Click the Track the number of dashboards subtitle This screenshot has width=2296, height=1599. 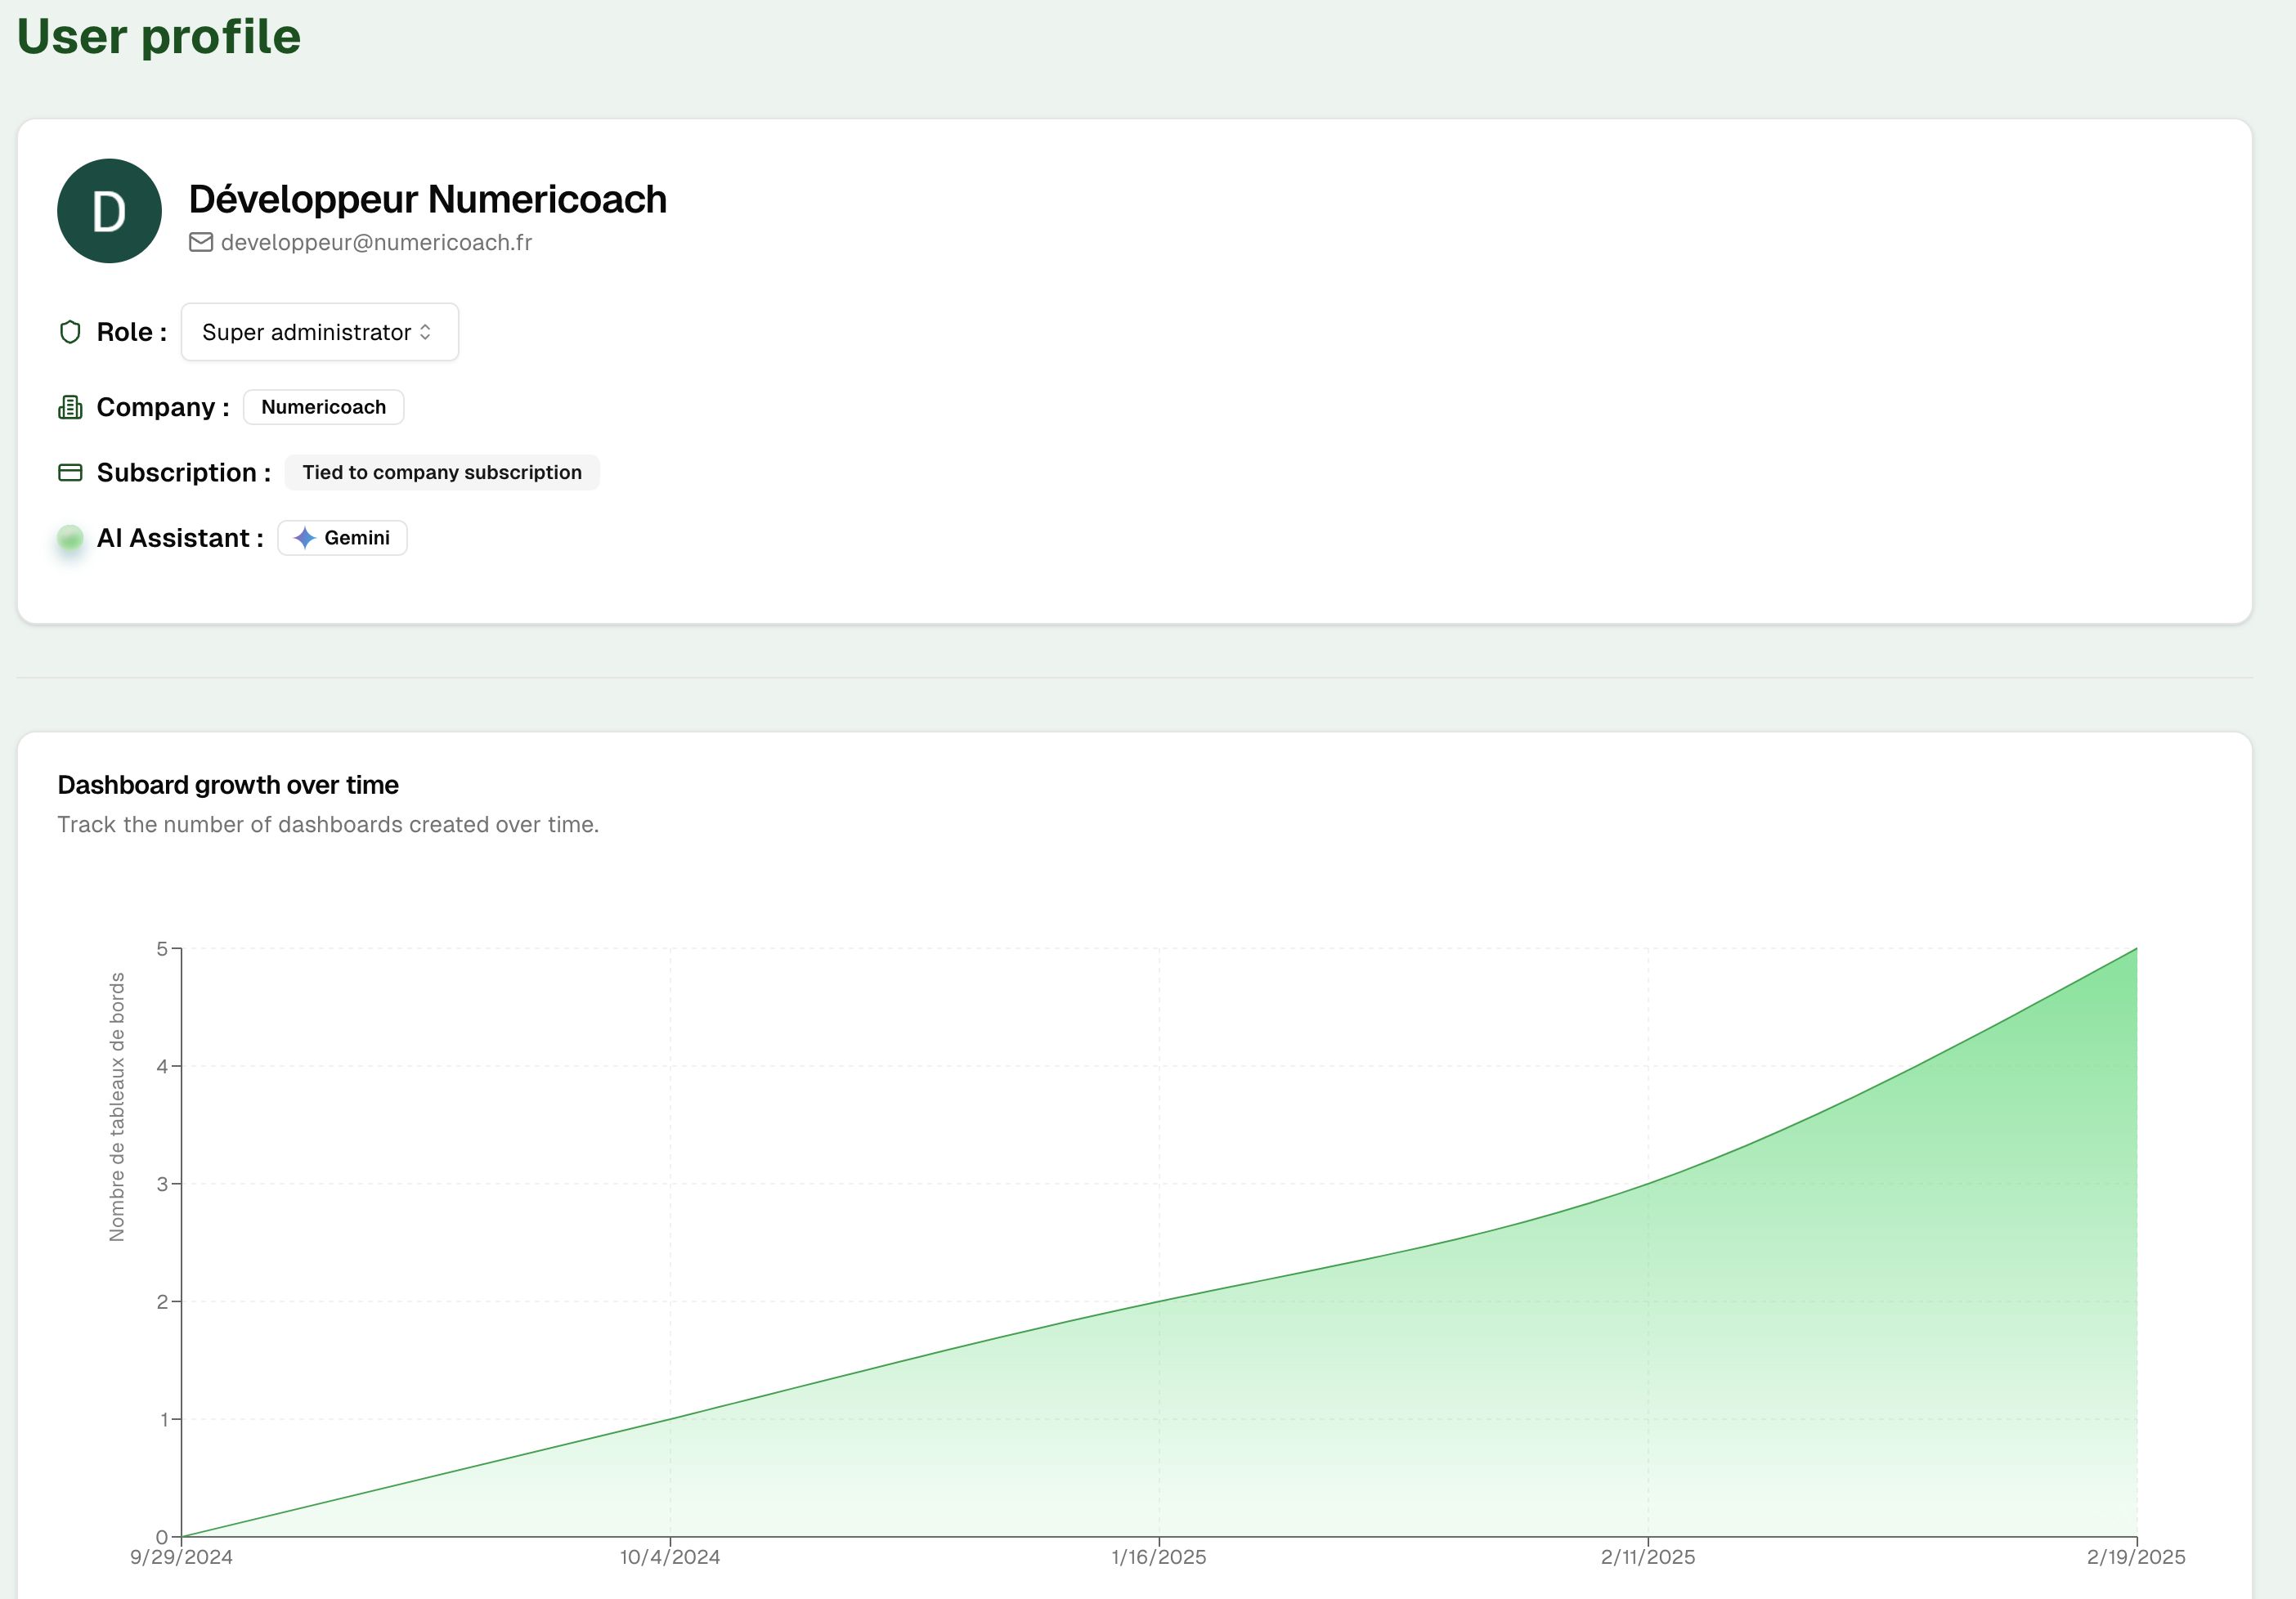328,824
